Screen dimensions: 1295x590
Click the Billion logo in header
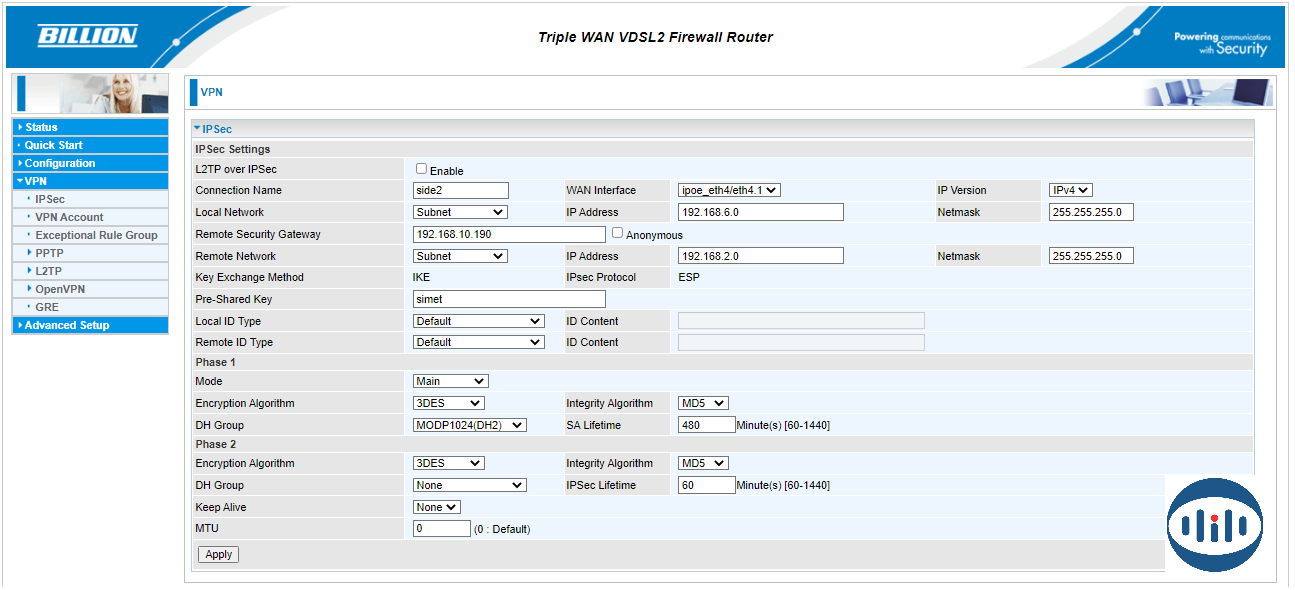click(x=87, y=37)
